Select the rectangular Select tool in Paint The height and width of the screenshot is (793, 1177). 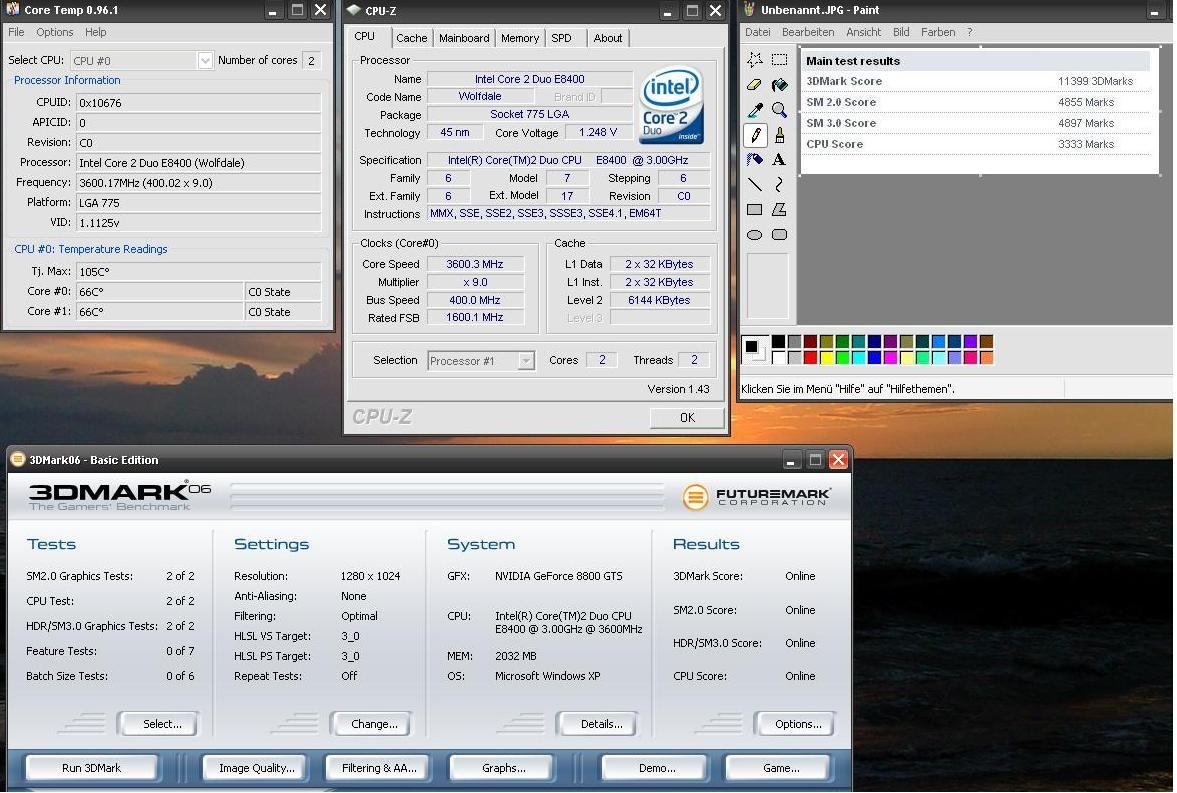(780, 60)
